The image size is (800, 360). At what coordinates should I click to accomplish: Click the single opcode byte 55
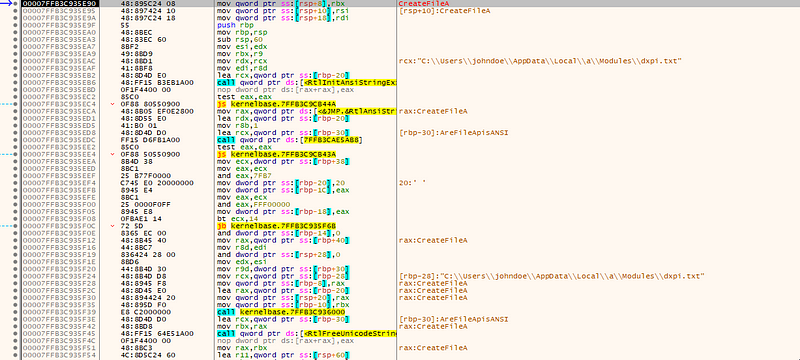124,25
